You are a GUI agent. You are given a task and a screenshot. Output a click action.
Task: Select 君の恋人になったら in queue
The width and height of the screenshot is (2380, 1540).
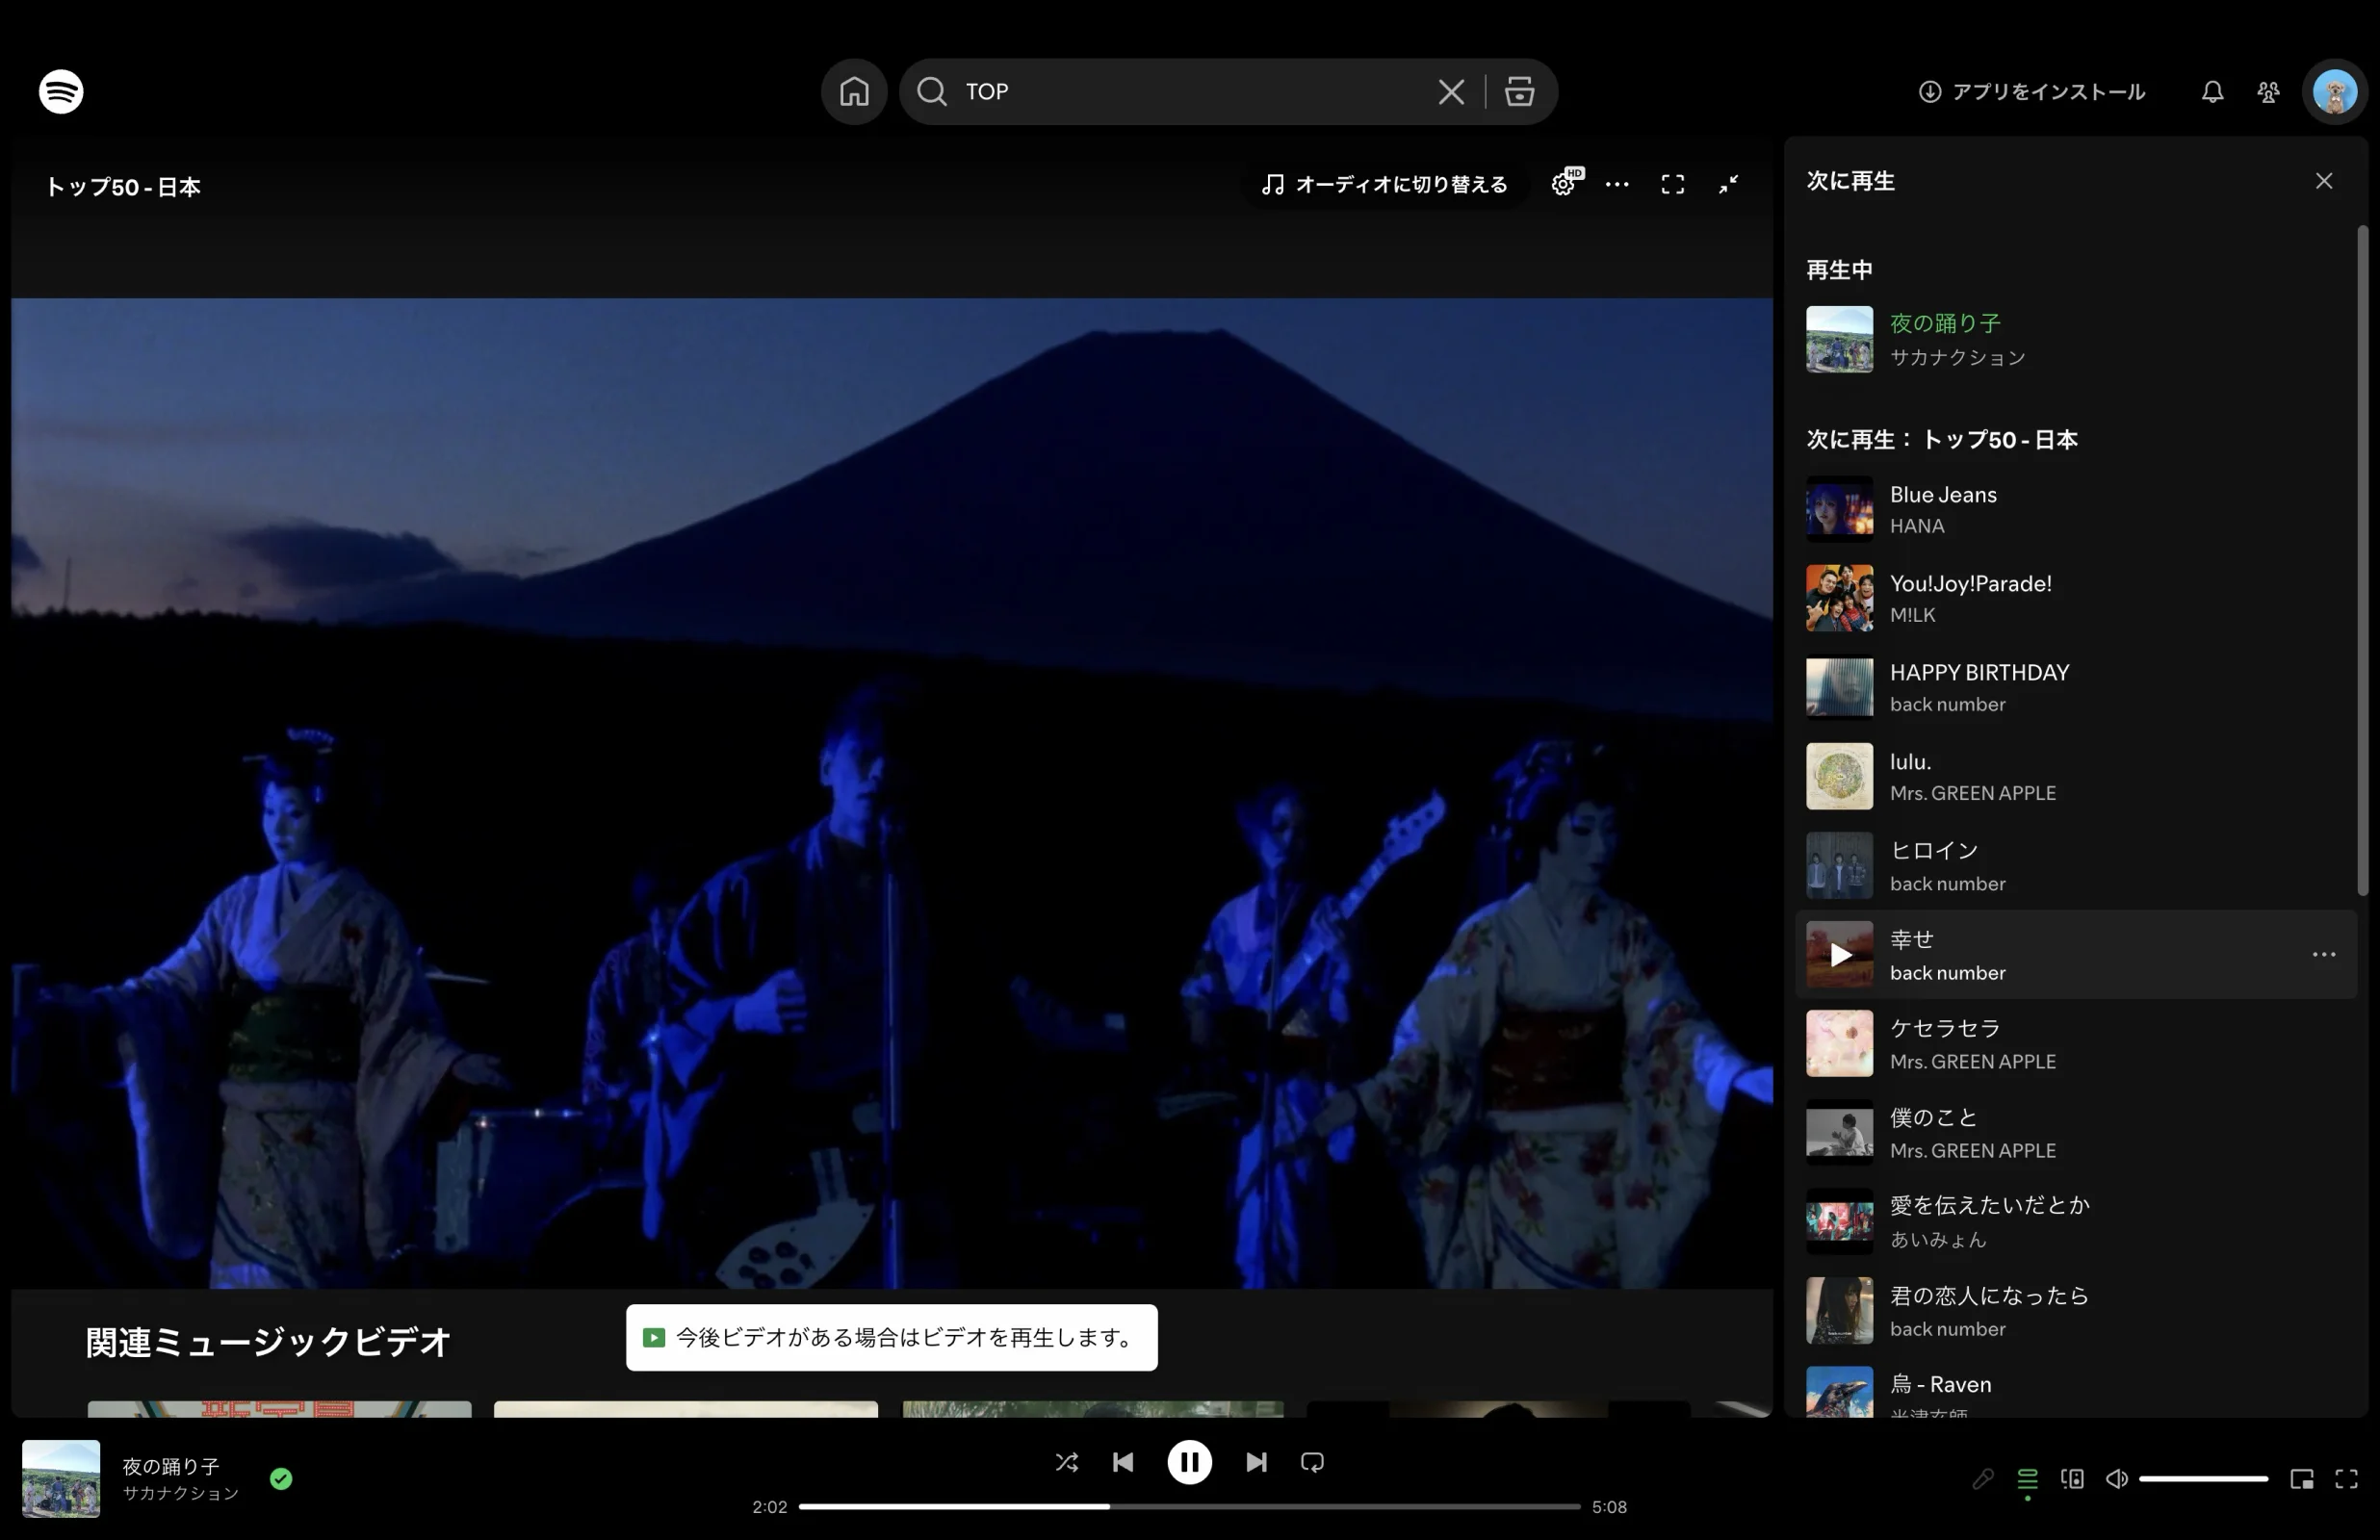point(2075,1310)
